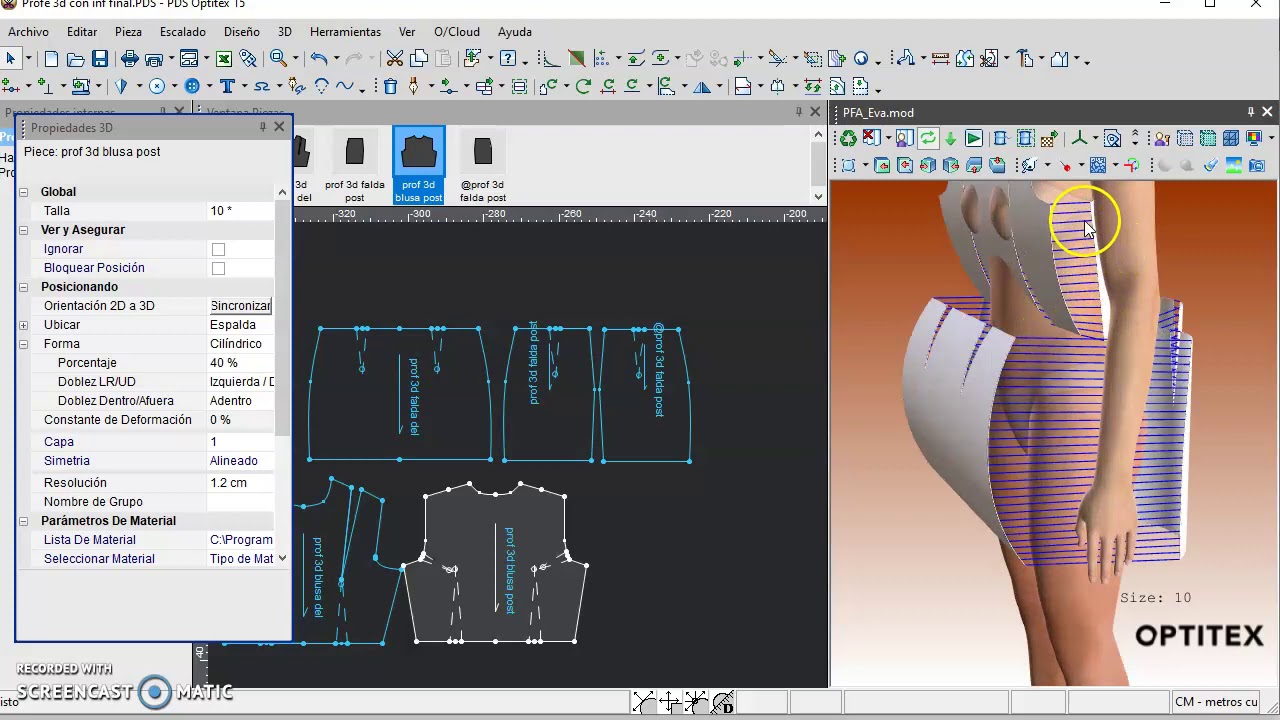Toggle the Ignorar checkbox
Image resolution: width=1280 pixels, height=720 pixels.
(218, 249)
